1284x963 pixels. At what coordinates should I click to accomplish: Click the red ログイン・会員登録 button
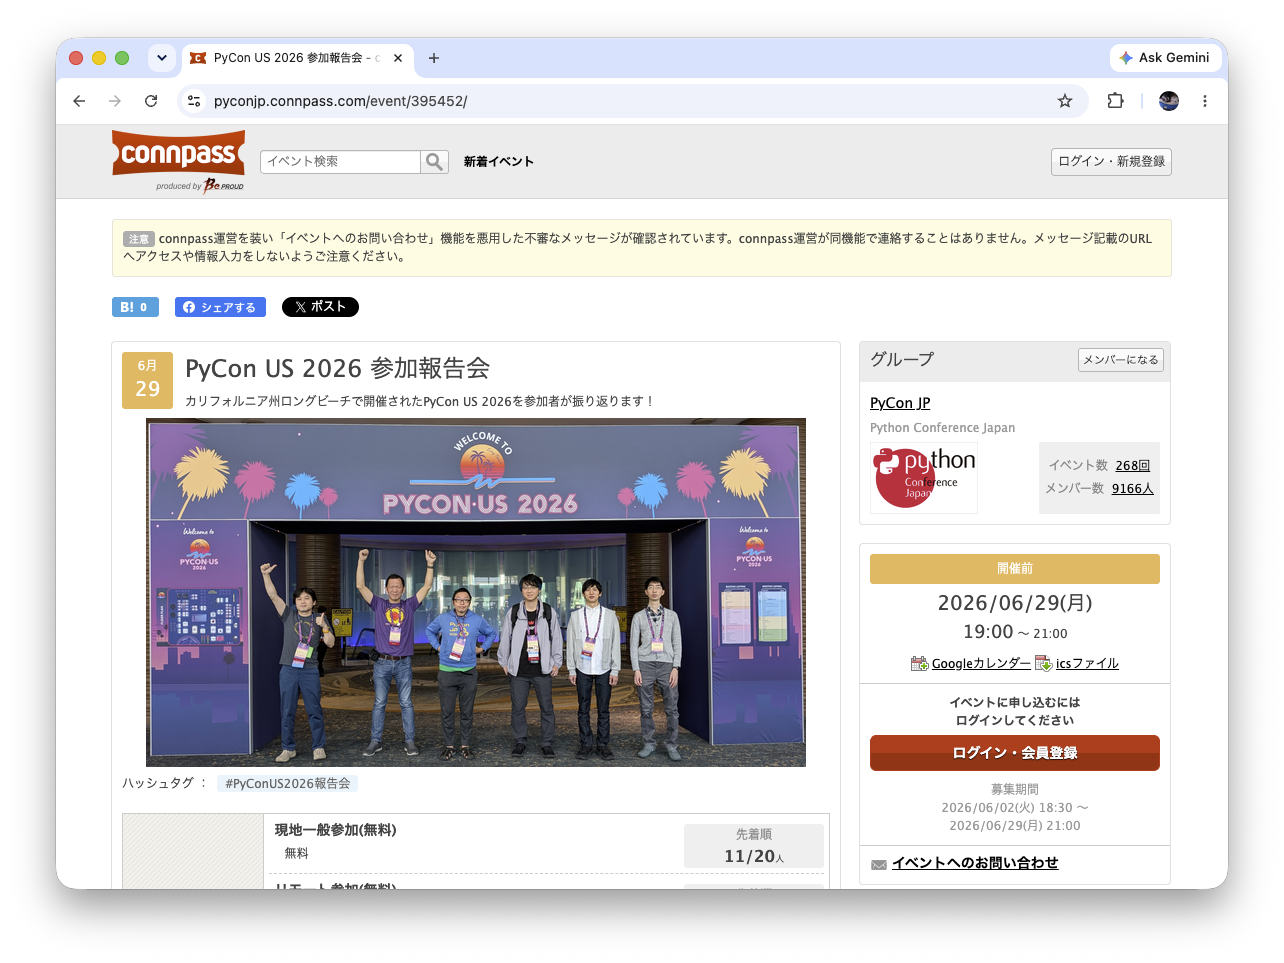[1015, 753]
